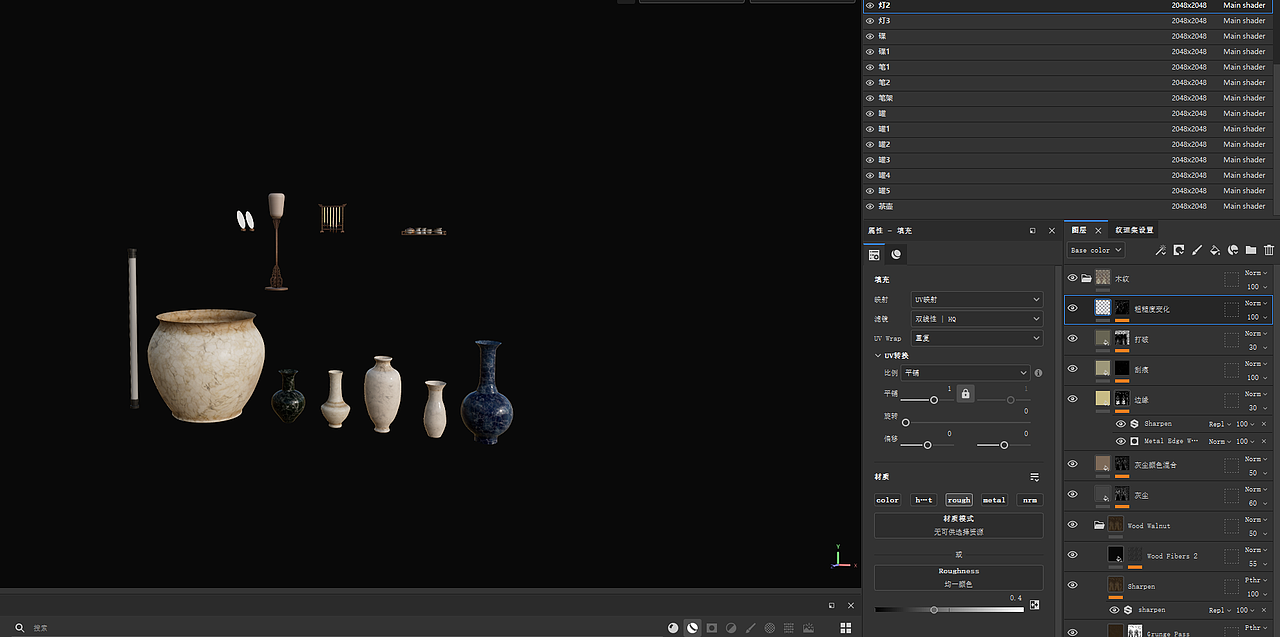Open the material sphere tab in properties panel
The width and height of the screenshot is (1280, 637).
[x=896, y=255]
